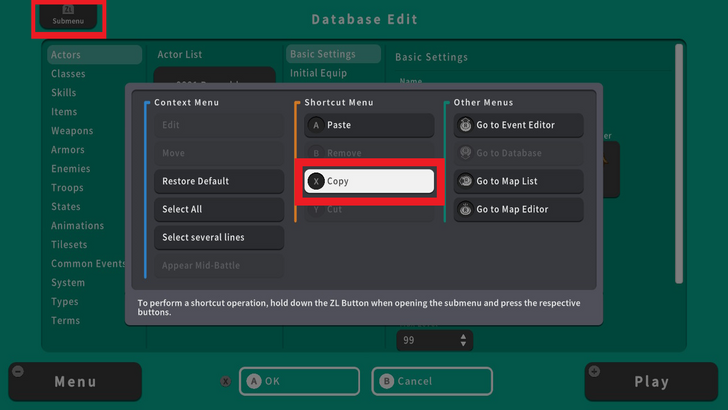728x410 pixels.
Task: Choose Select several lines option
Action: 219,237
